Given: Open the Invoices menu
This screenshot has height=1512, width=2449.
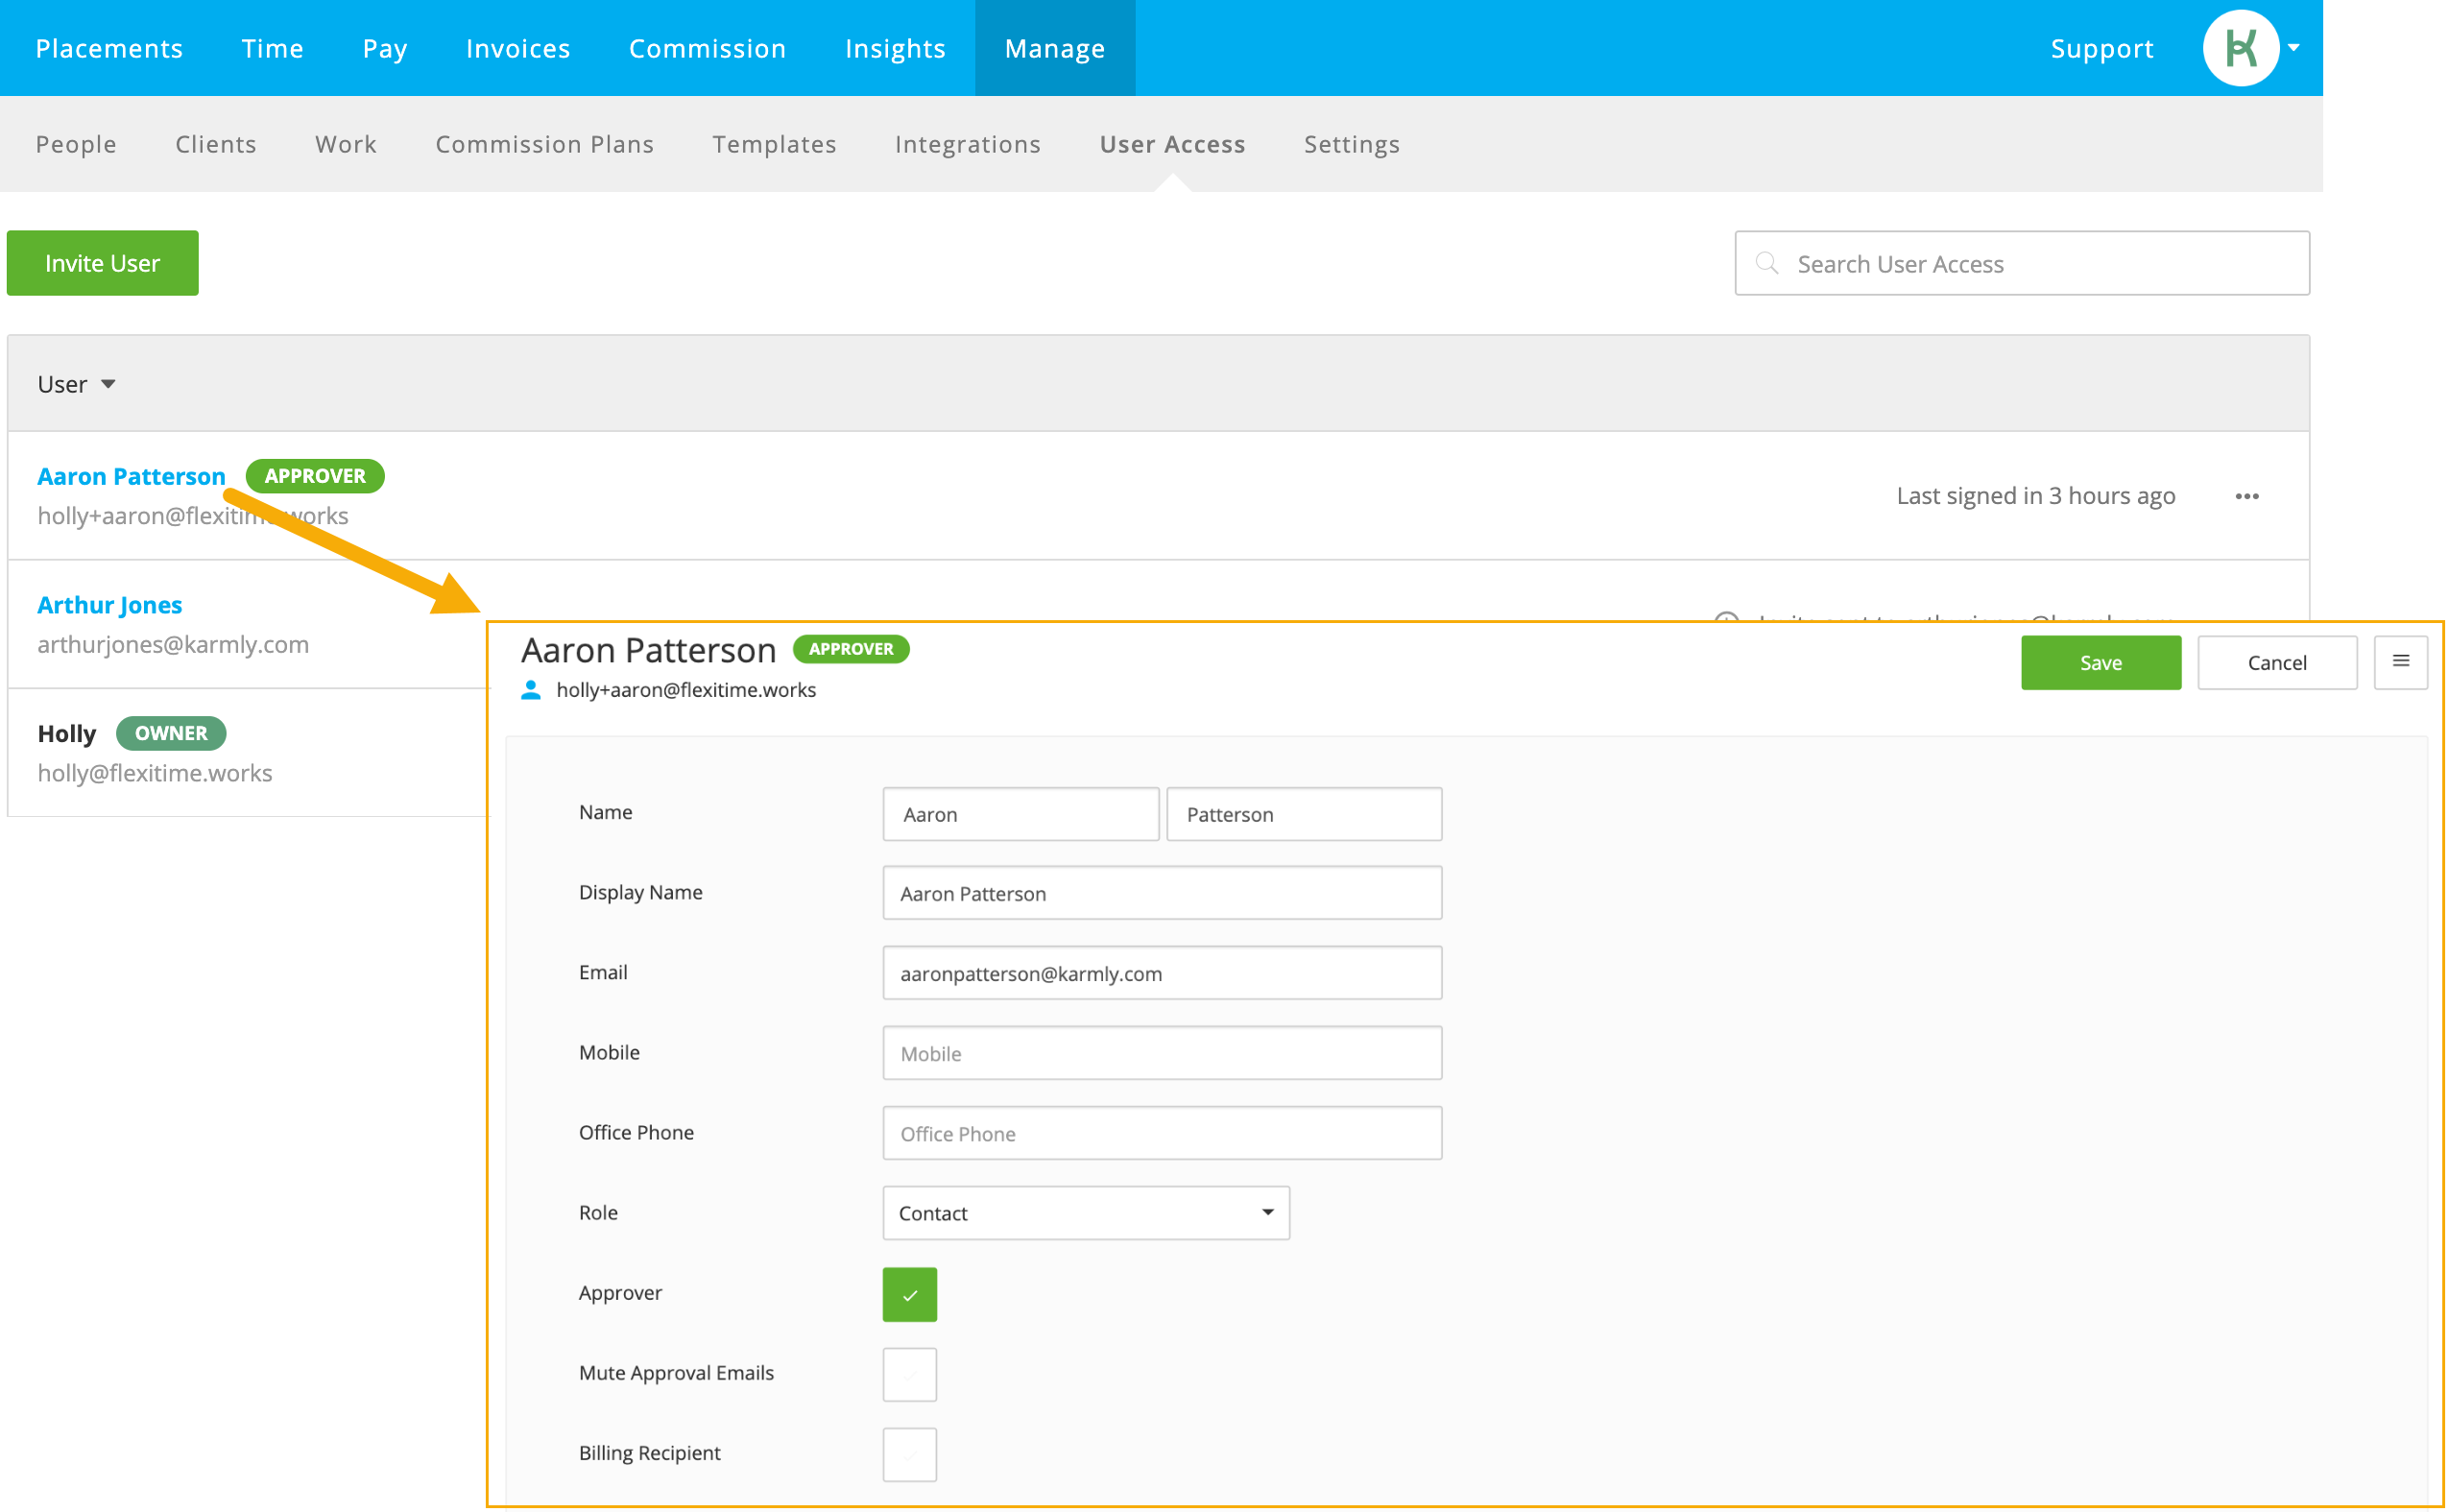Looking at the screenshot, I should click(x=518, y=48).
